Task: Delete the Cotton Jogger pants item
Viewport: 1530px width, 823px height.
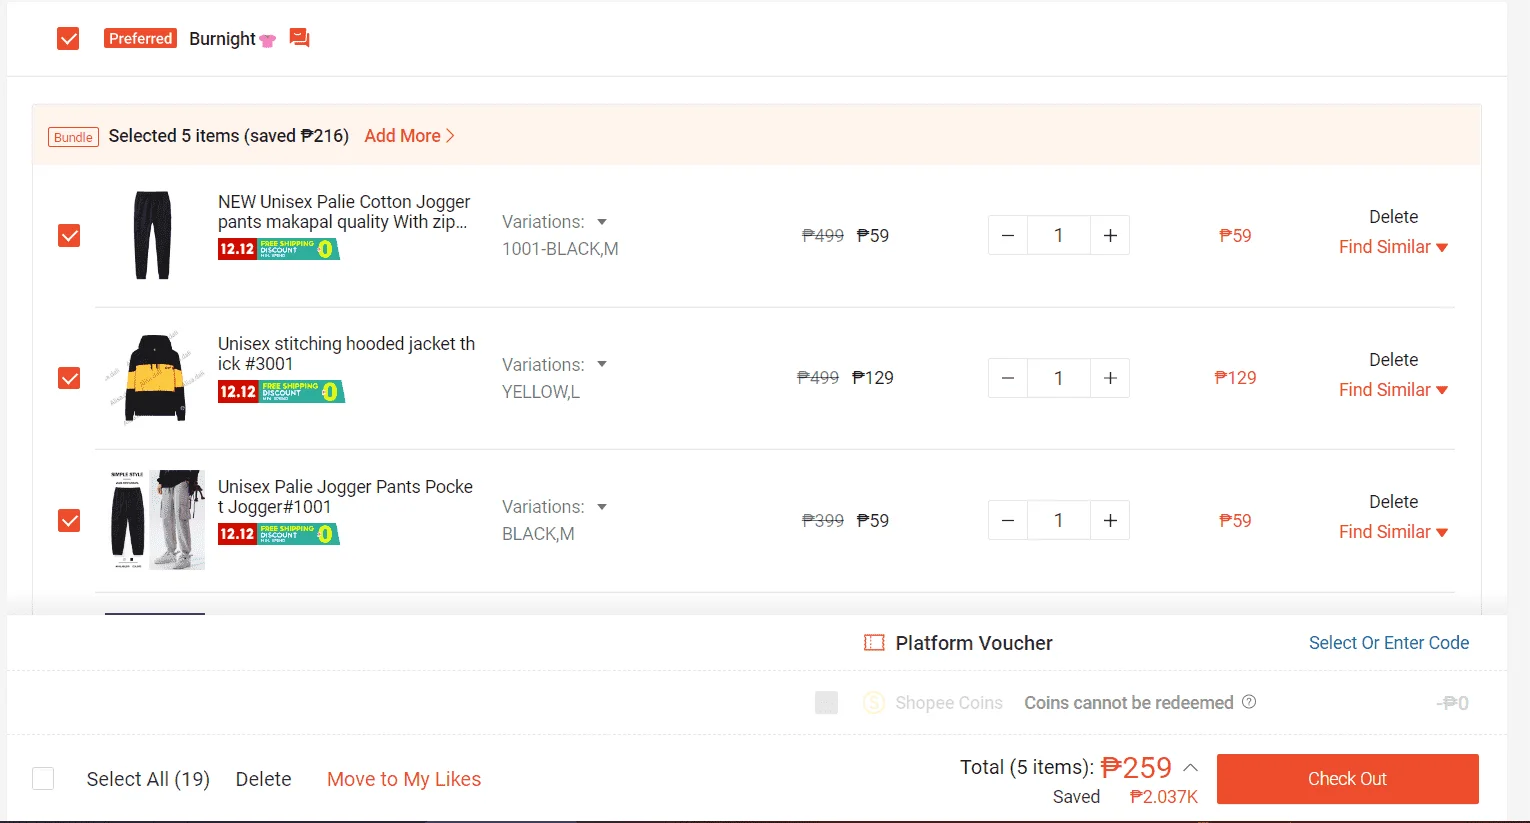Action: pos(1393,217)
